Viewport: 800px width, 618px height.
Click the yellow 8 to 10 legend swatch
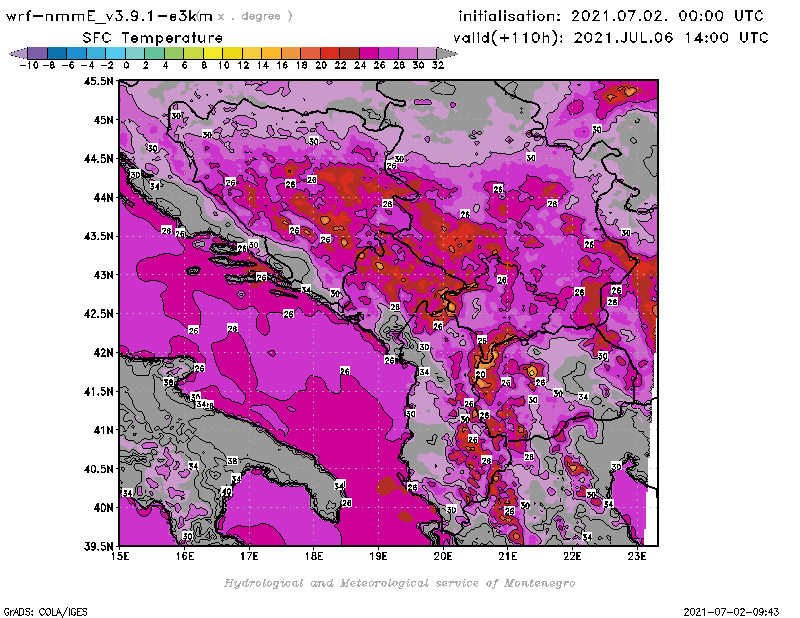214,52
